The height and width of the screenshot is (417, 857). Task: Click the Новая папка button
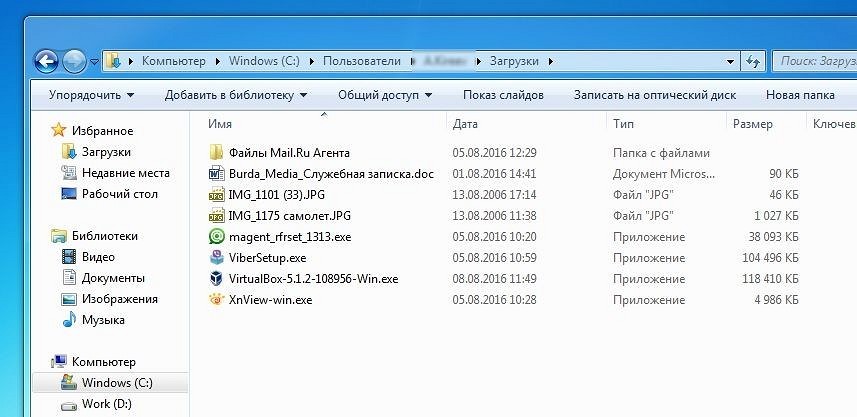[800, 95]
